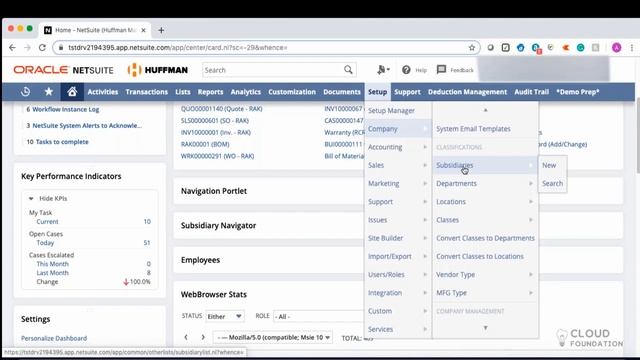Open the Help question mark icon
This screenshot has height=360, width=640.
point(406,70)
